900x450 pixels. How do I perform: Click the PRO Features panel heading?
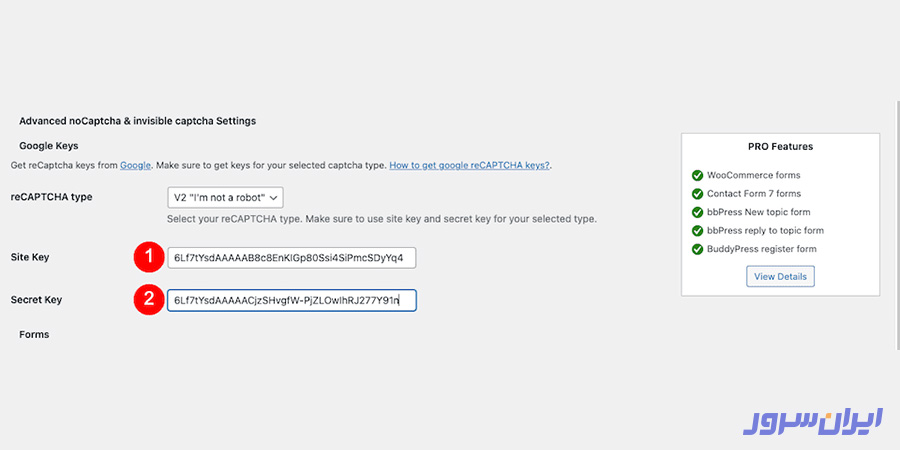780,146
